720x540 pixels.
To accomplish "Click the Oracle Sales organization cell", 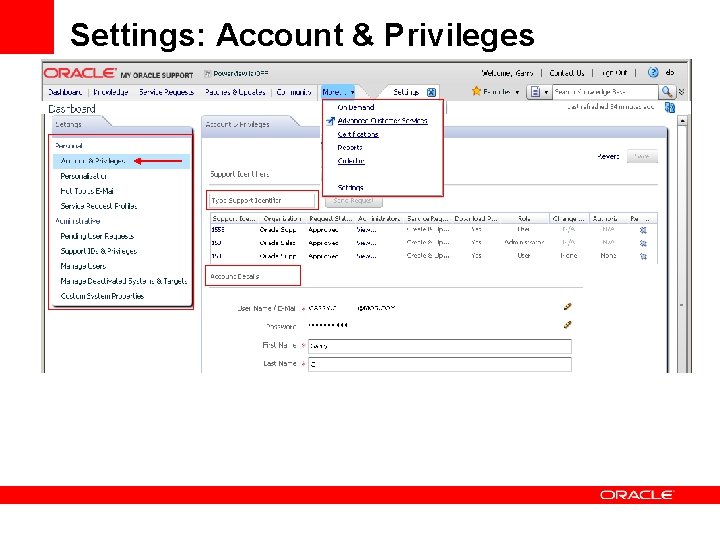I will pyautogui.click(x=277, y=242).
